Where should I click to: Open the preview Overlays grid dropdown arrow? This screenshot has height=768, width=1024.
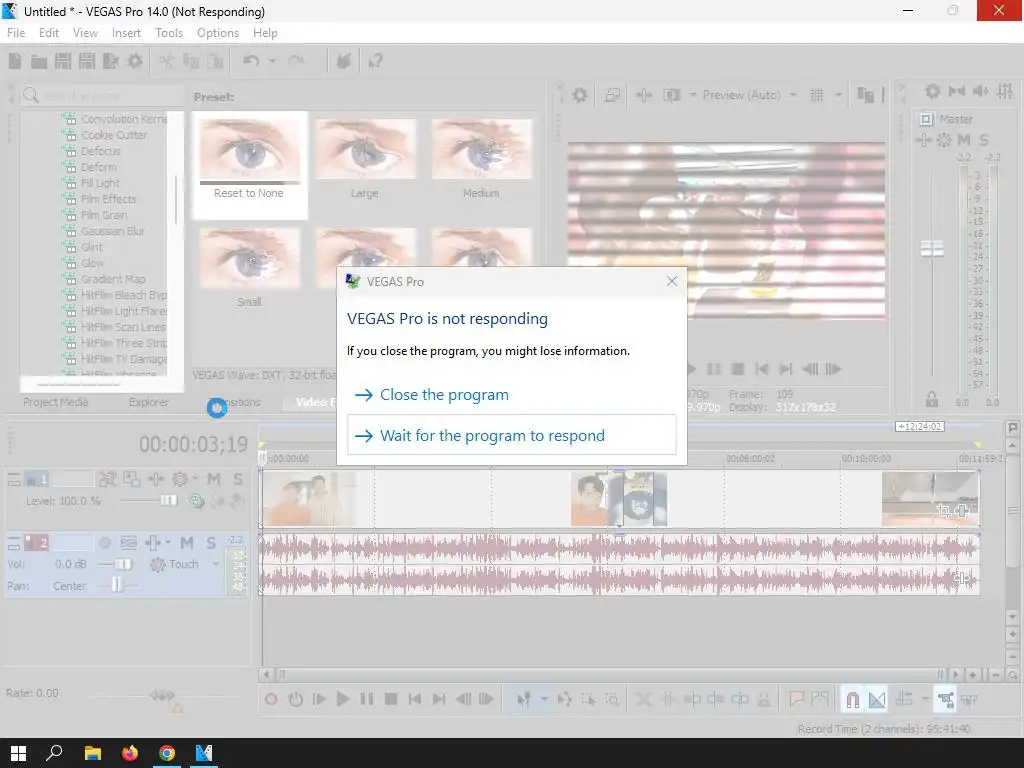pos(838,95)
